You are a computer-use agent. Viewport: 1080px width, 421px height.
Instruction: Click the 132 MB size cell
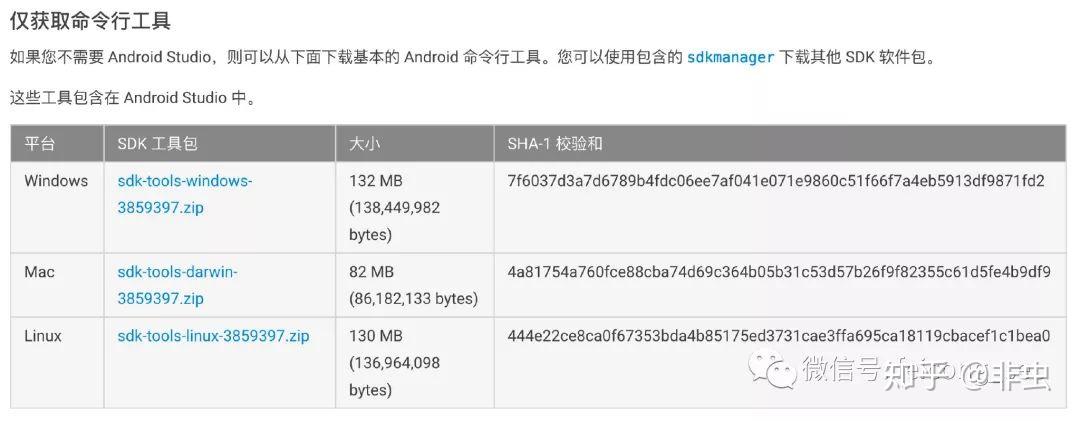(376, 181)
